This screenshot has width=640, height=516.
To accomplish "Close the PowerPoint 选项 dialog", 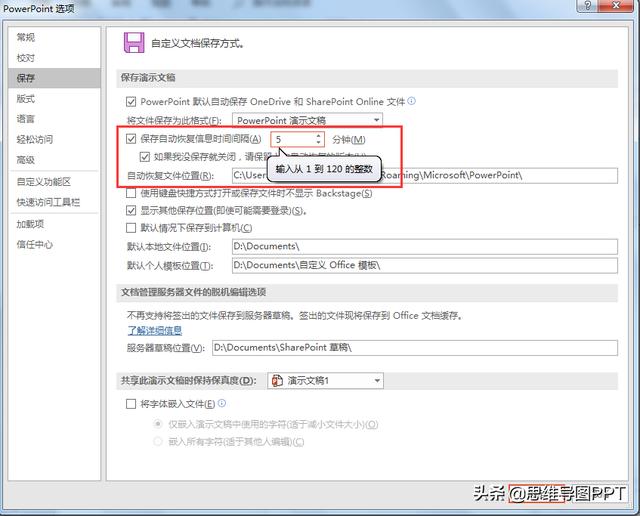I will coord(617,5).
